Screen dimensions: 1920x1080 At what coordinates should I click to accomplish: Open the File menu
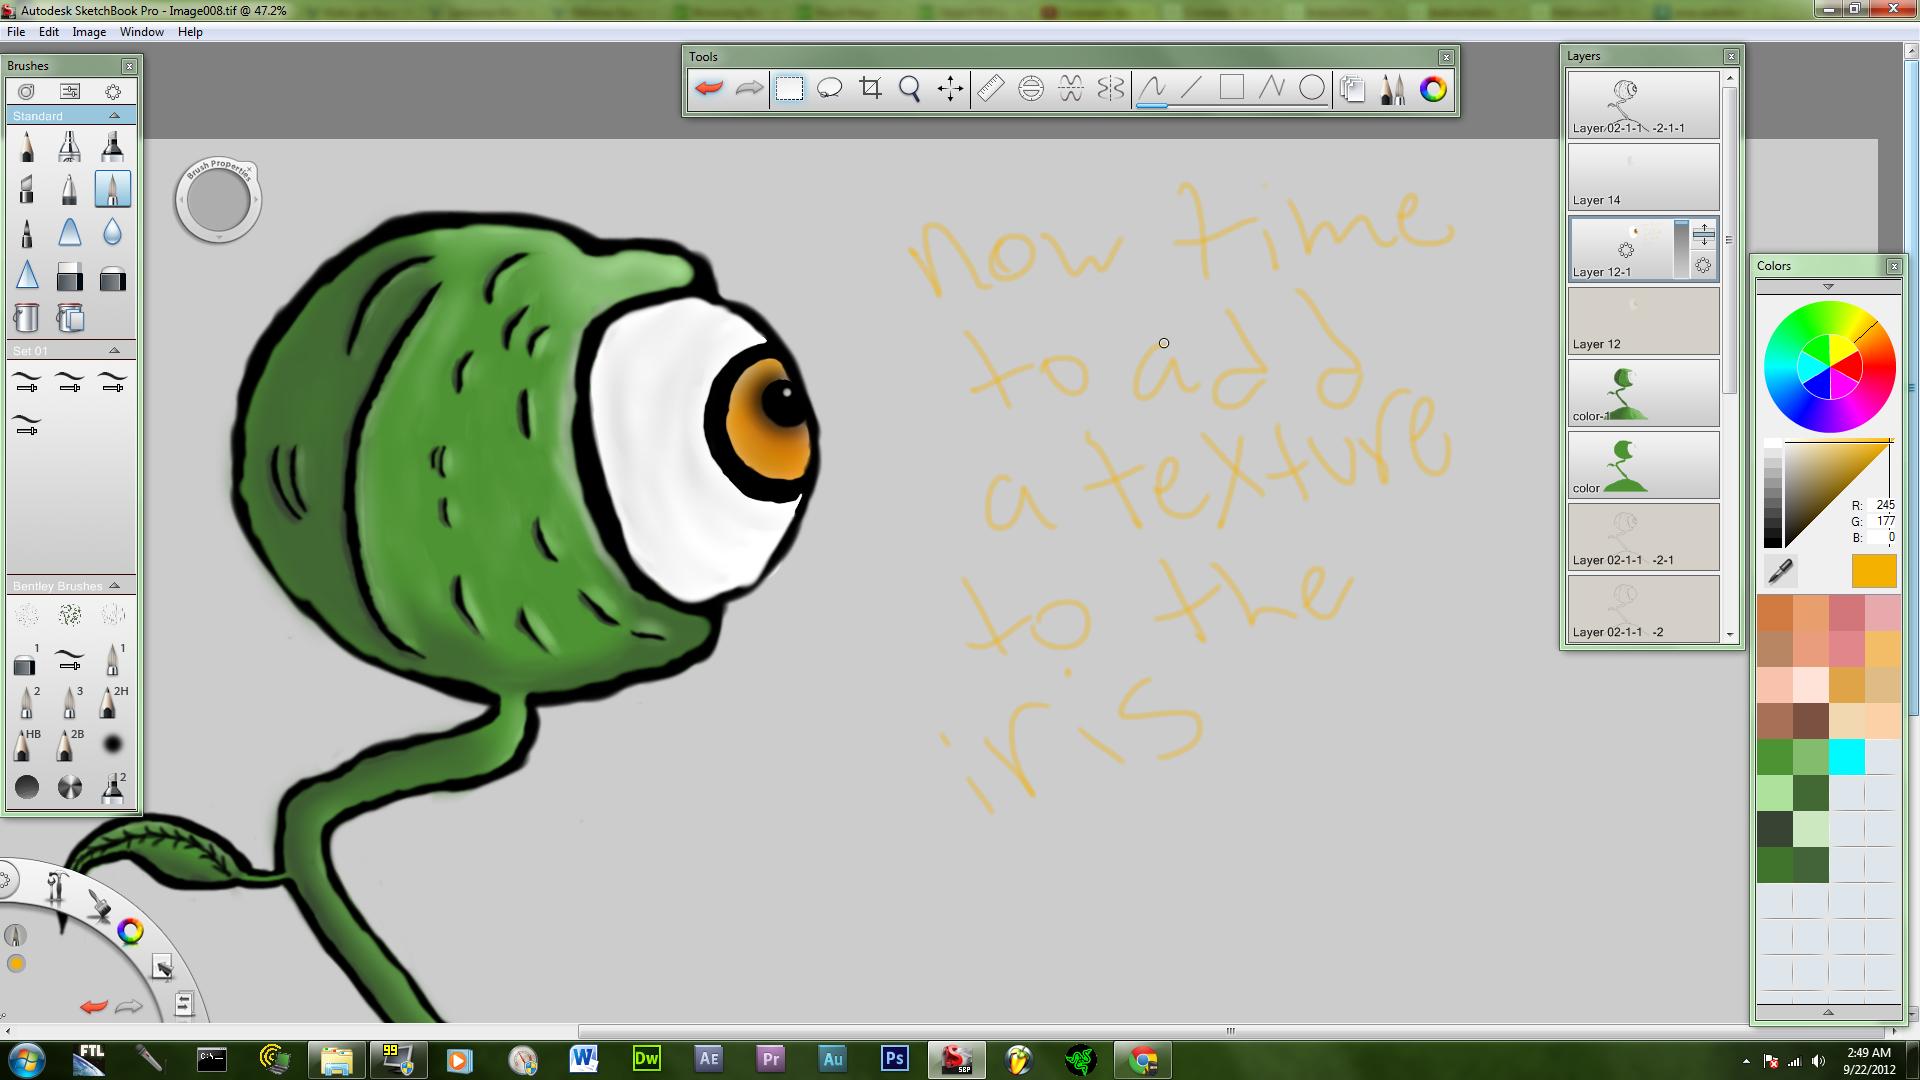[x=16, y=32]
